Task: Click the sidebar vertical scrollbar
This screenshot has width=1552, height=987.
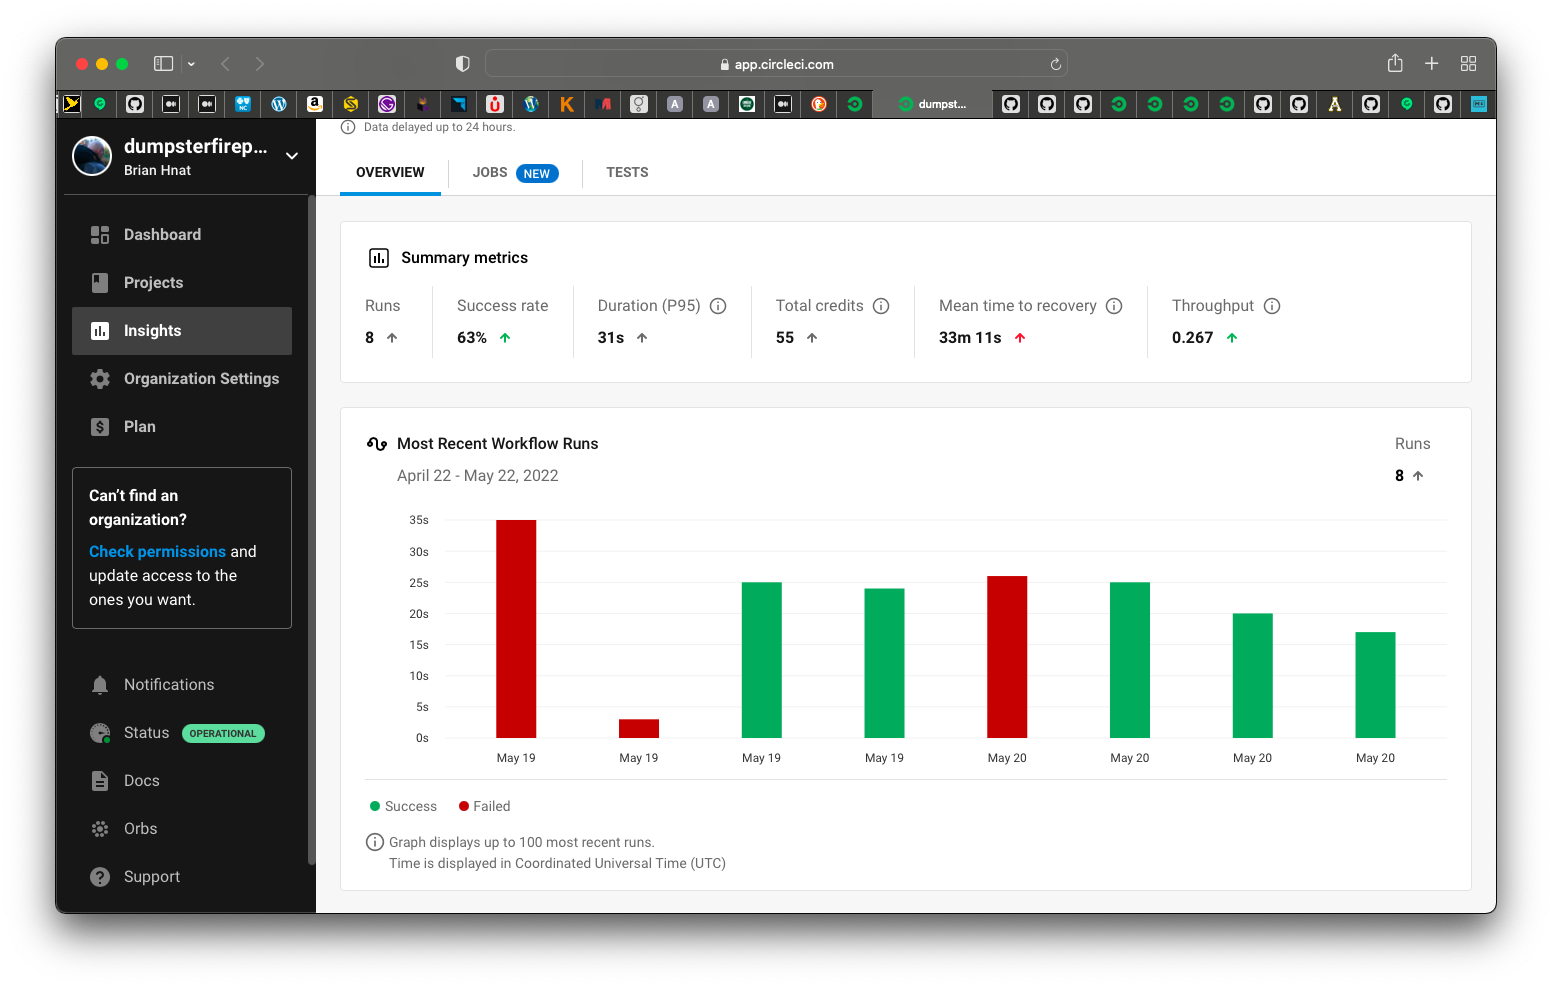Action: [x=312, y=530]
